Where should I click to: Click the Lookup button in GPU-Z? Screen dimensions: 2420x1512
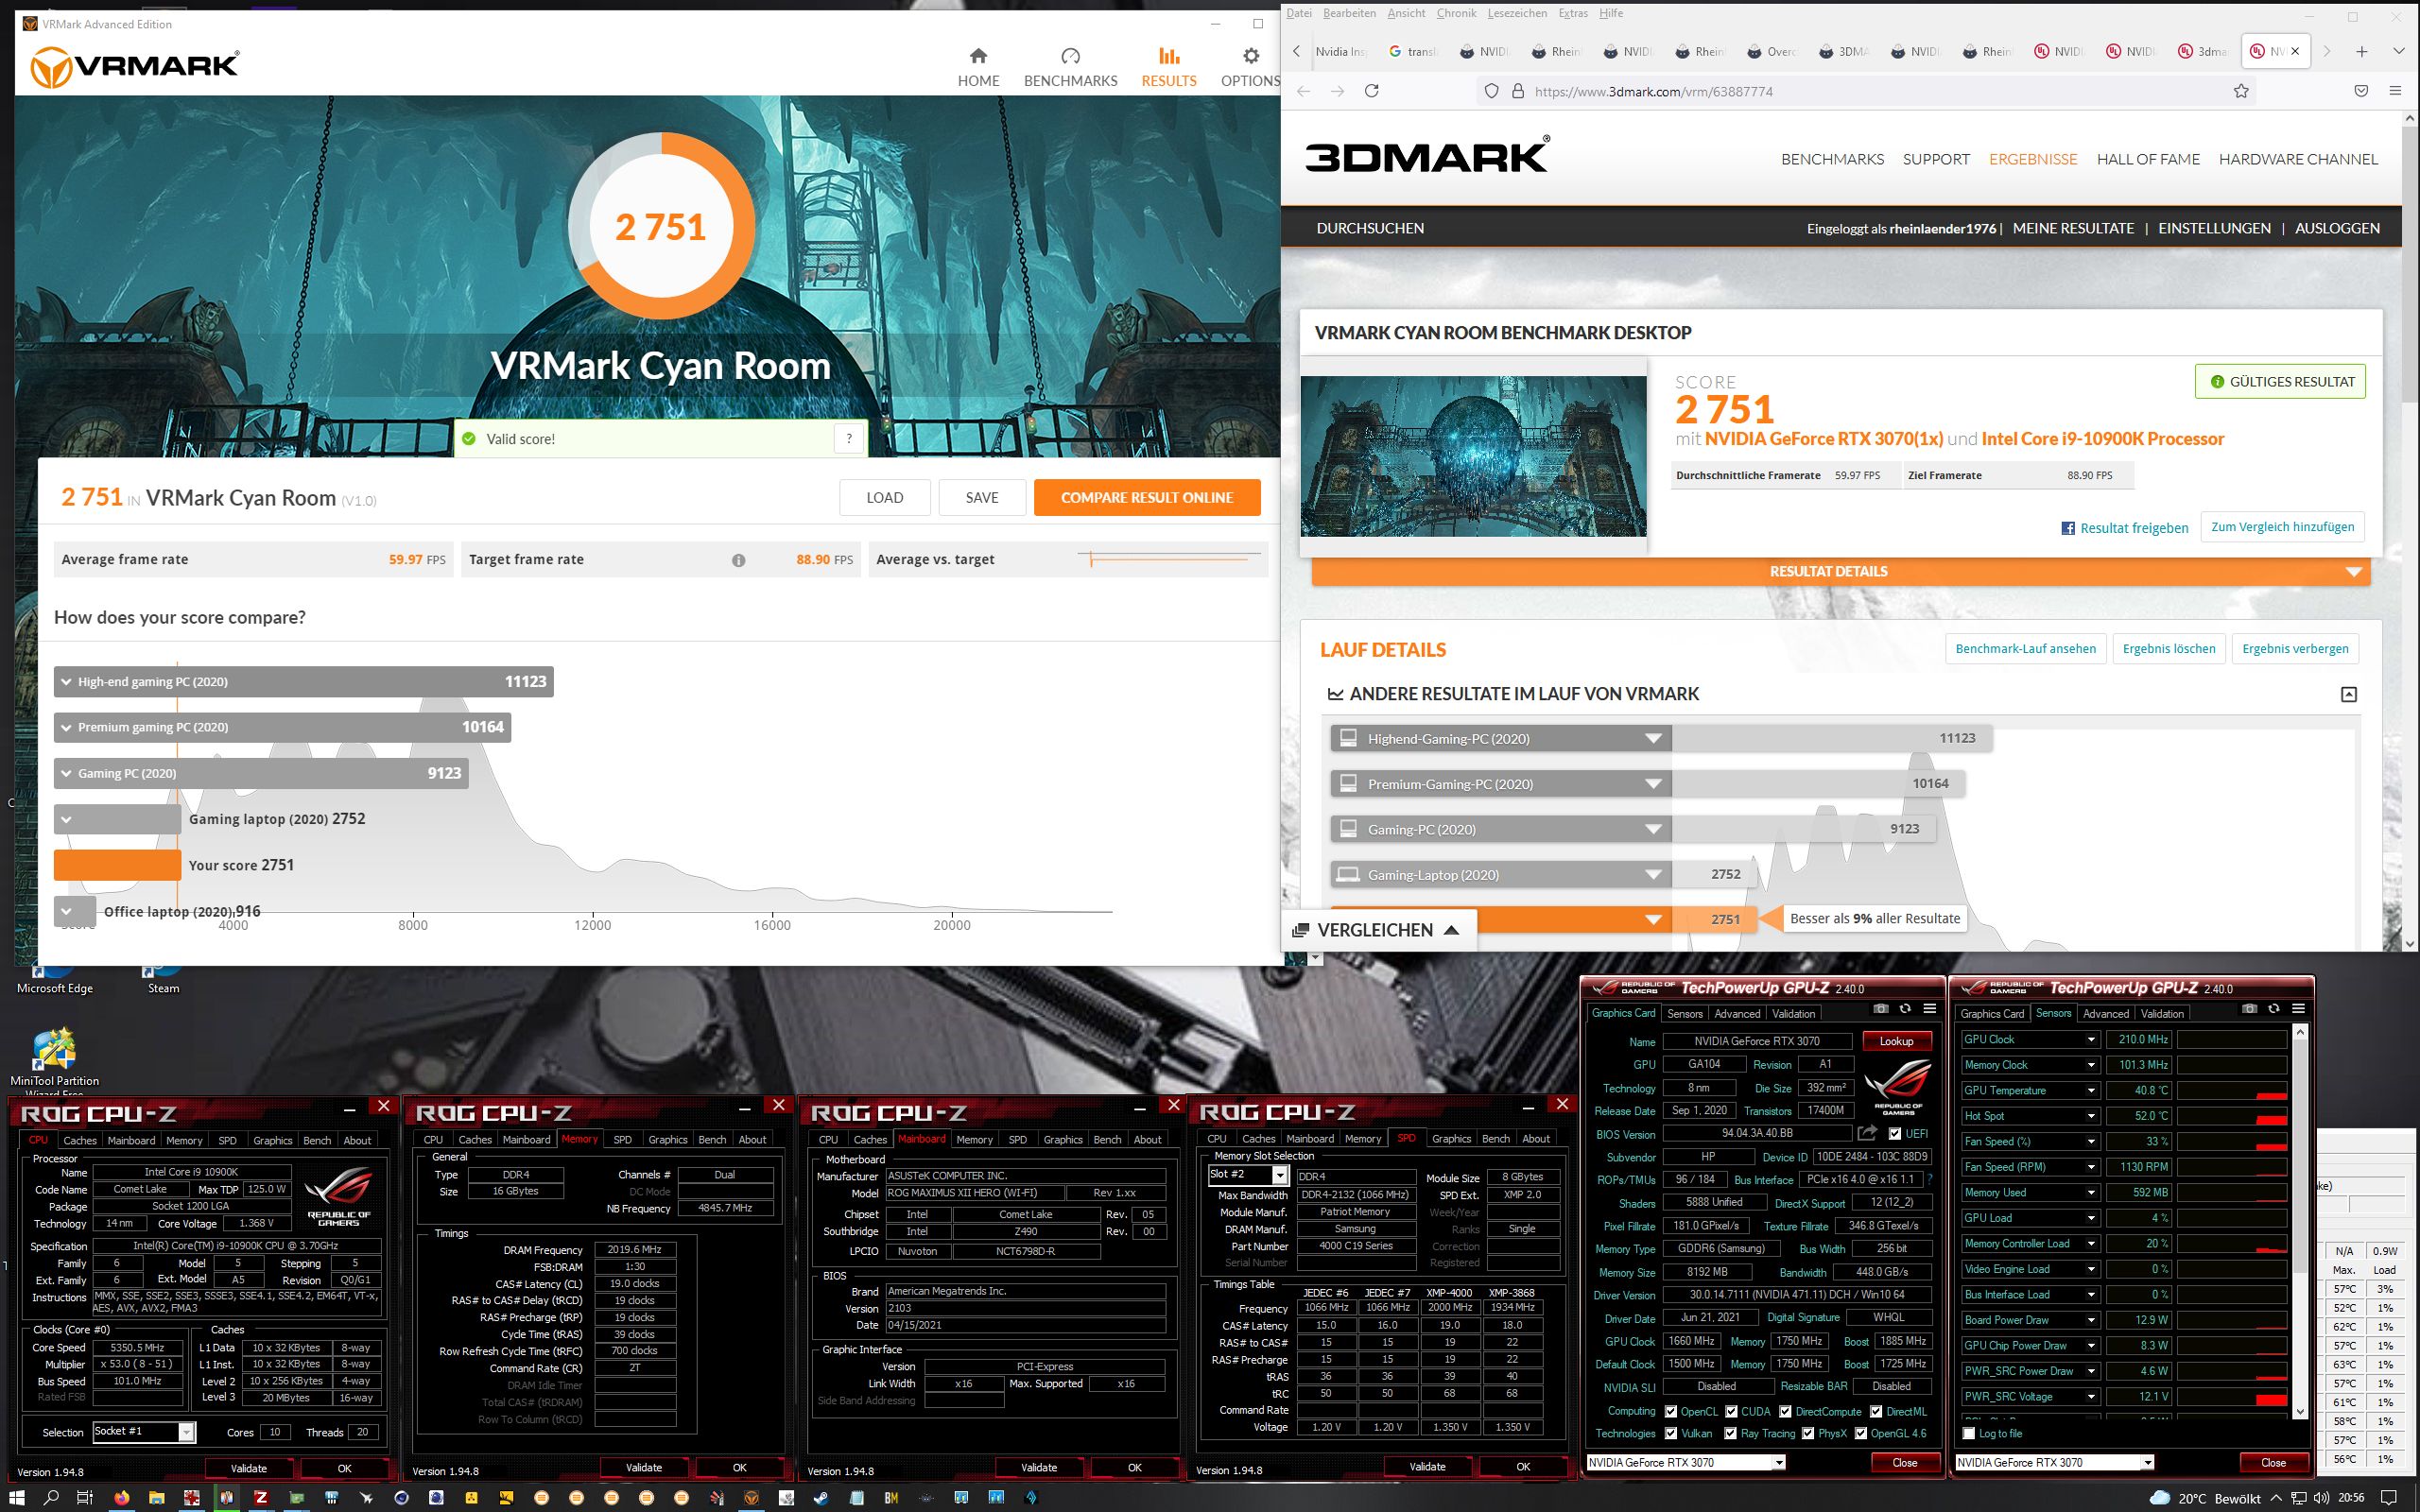1896,1041
